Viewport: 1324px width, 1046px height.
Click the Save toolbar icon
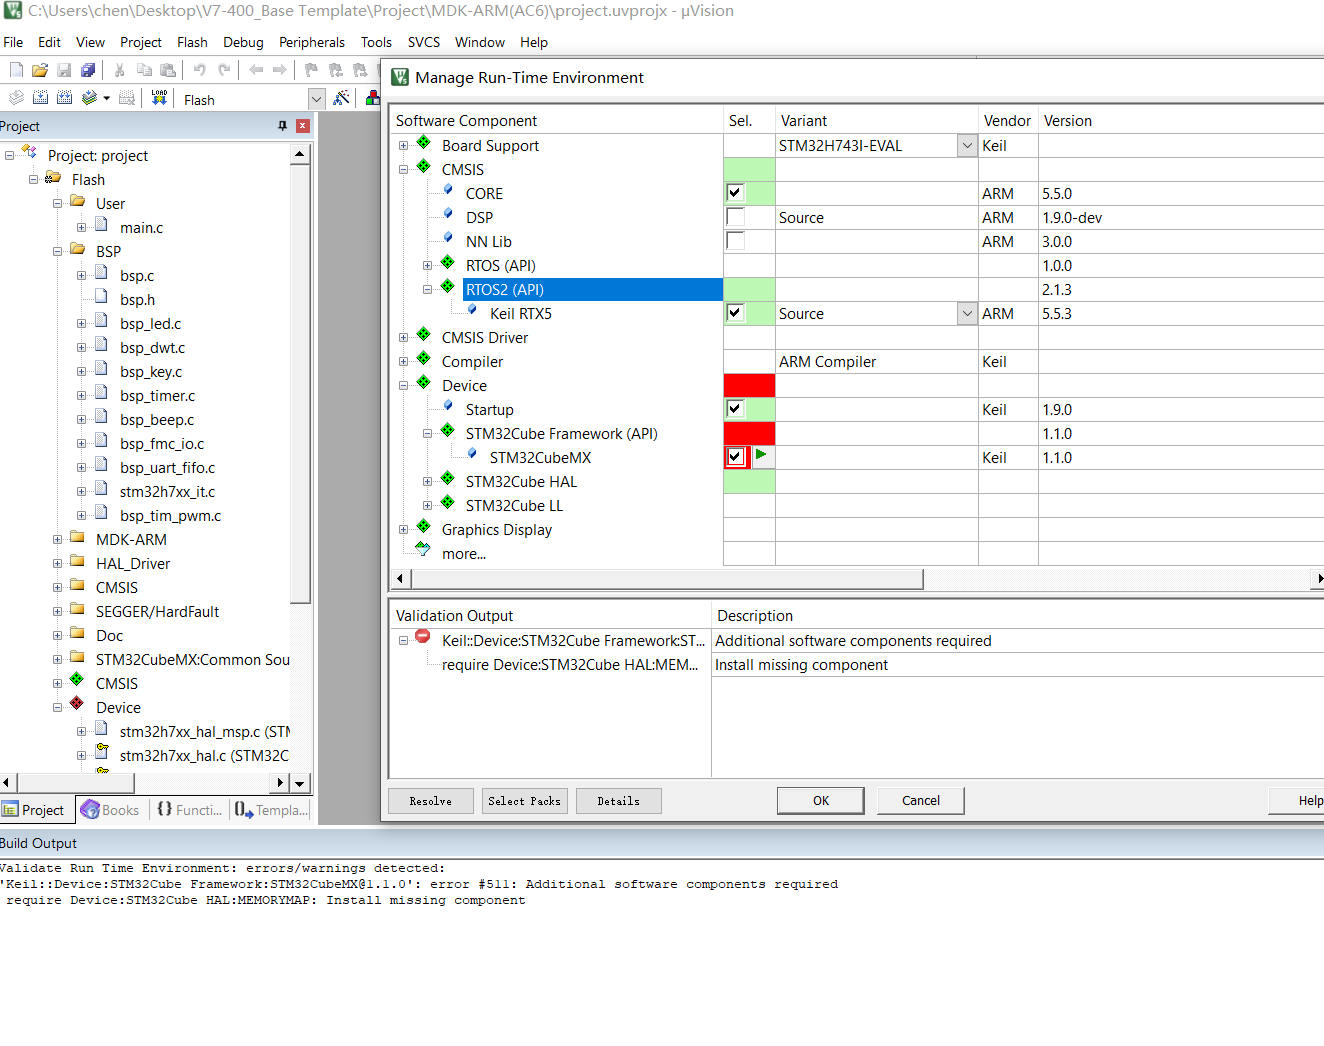point(64,70)
